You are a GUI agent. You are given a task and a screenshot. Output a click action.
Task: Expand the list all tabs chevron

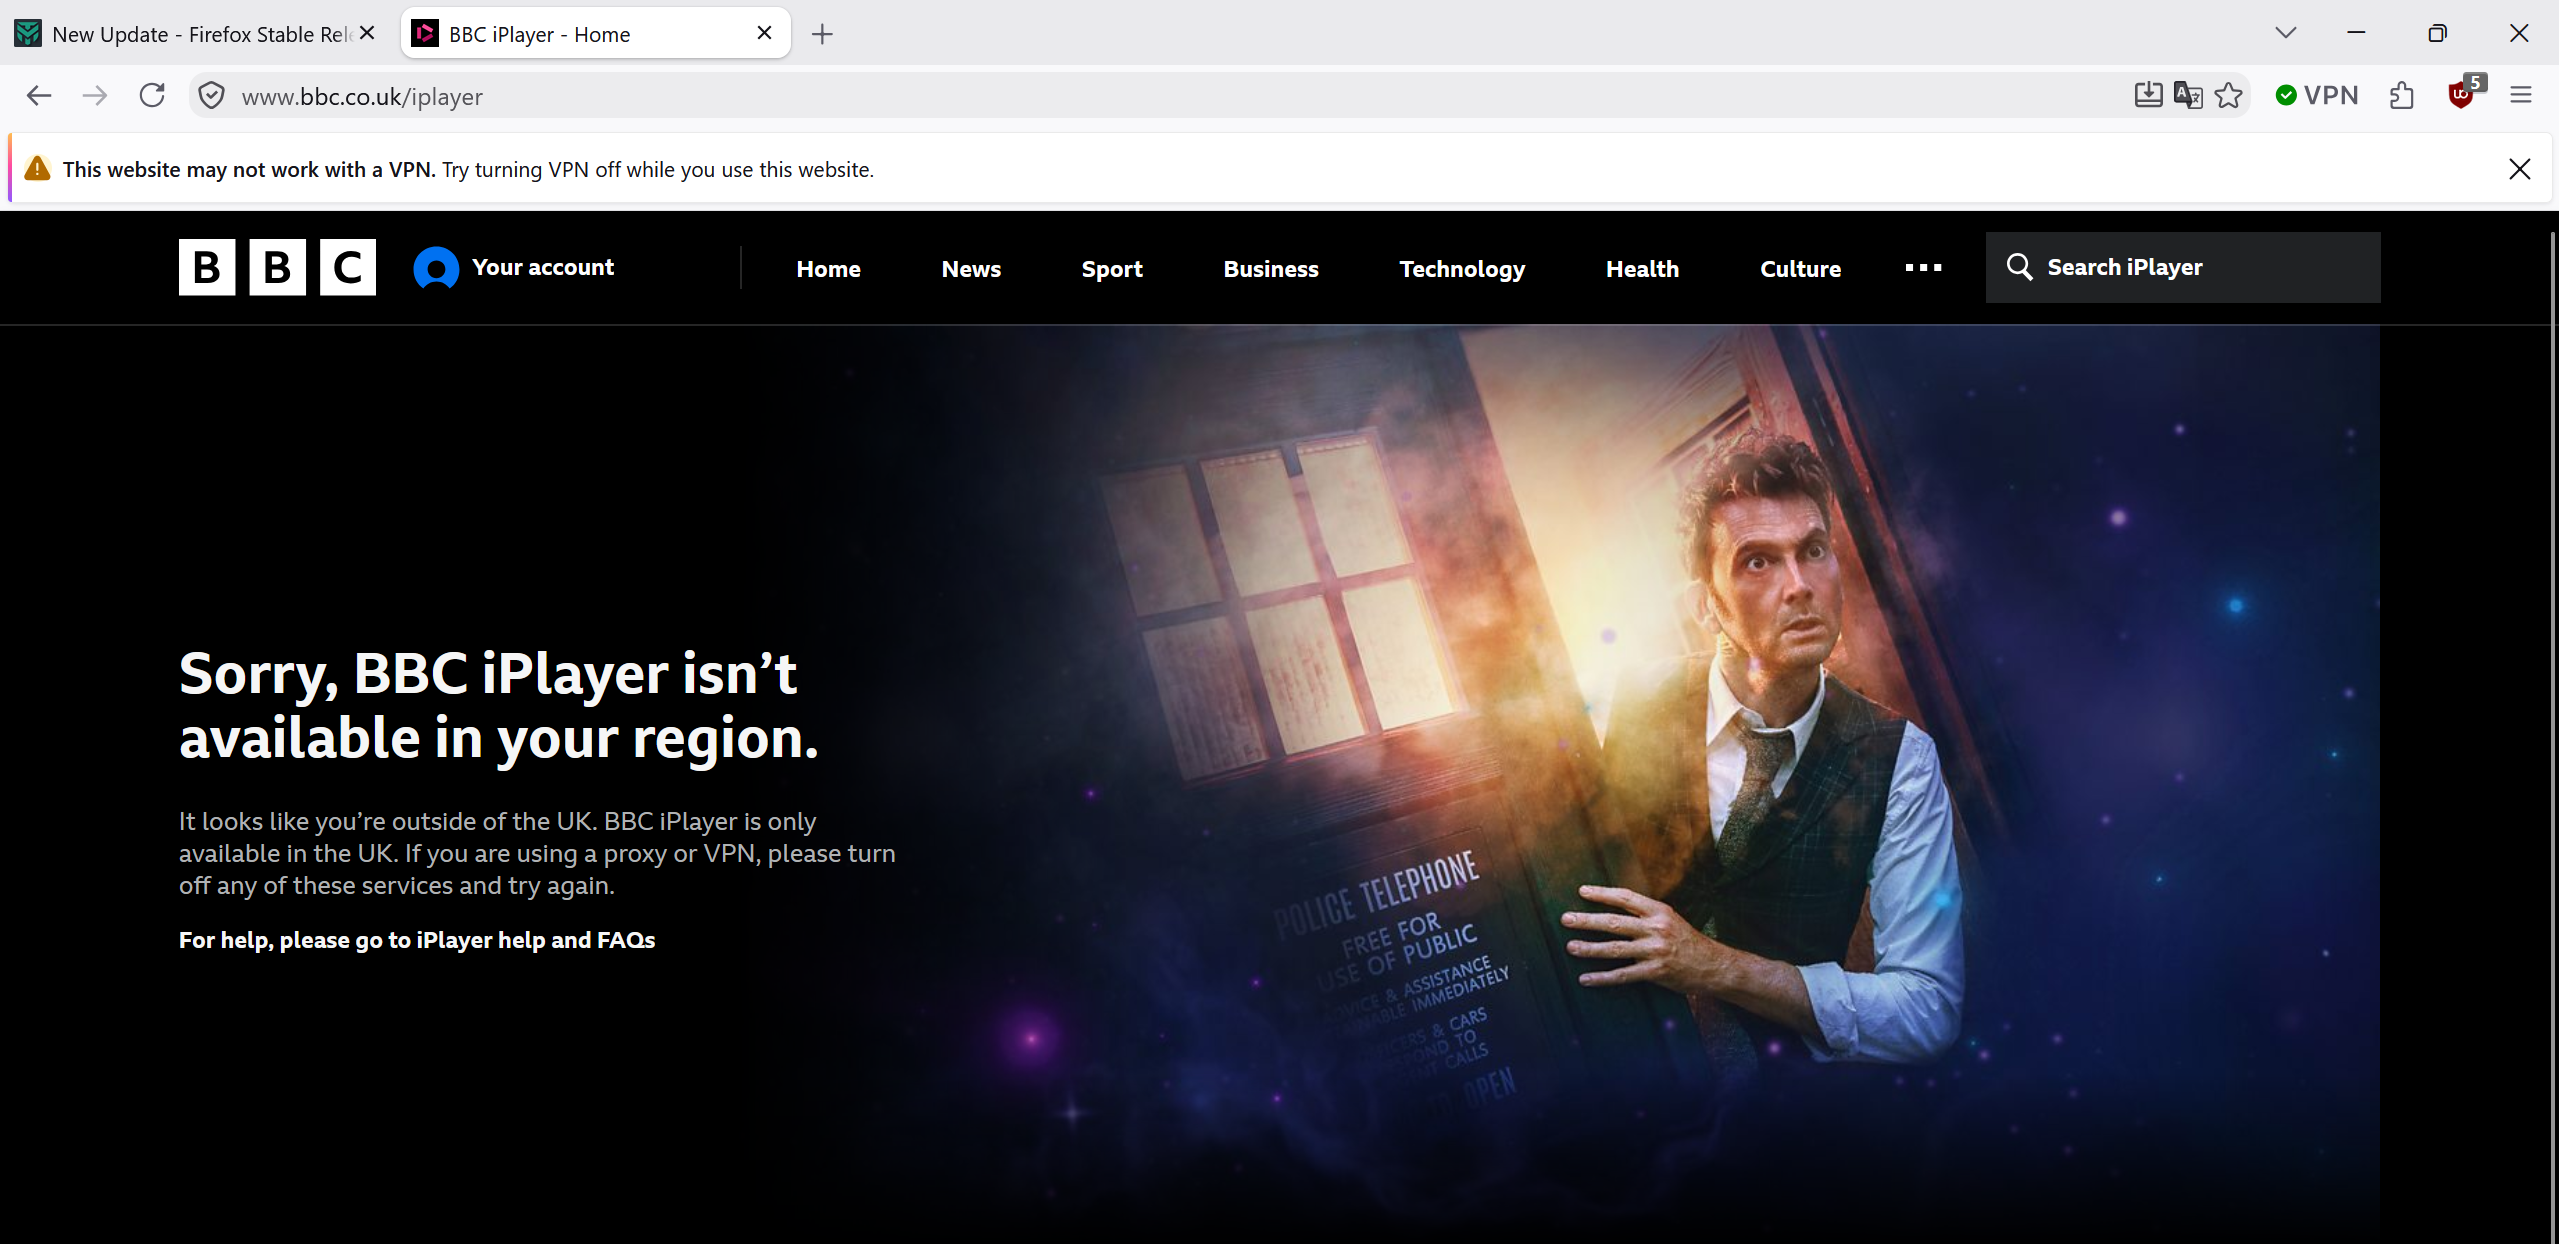pyautogui.click(x=2286, y=33)
